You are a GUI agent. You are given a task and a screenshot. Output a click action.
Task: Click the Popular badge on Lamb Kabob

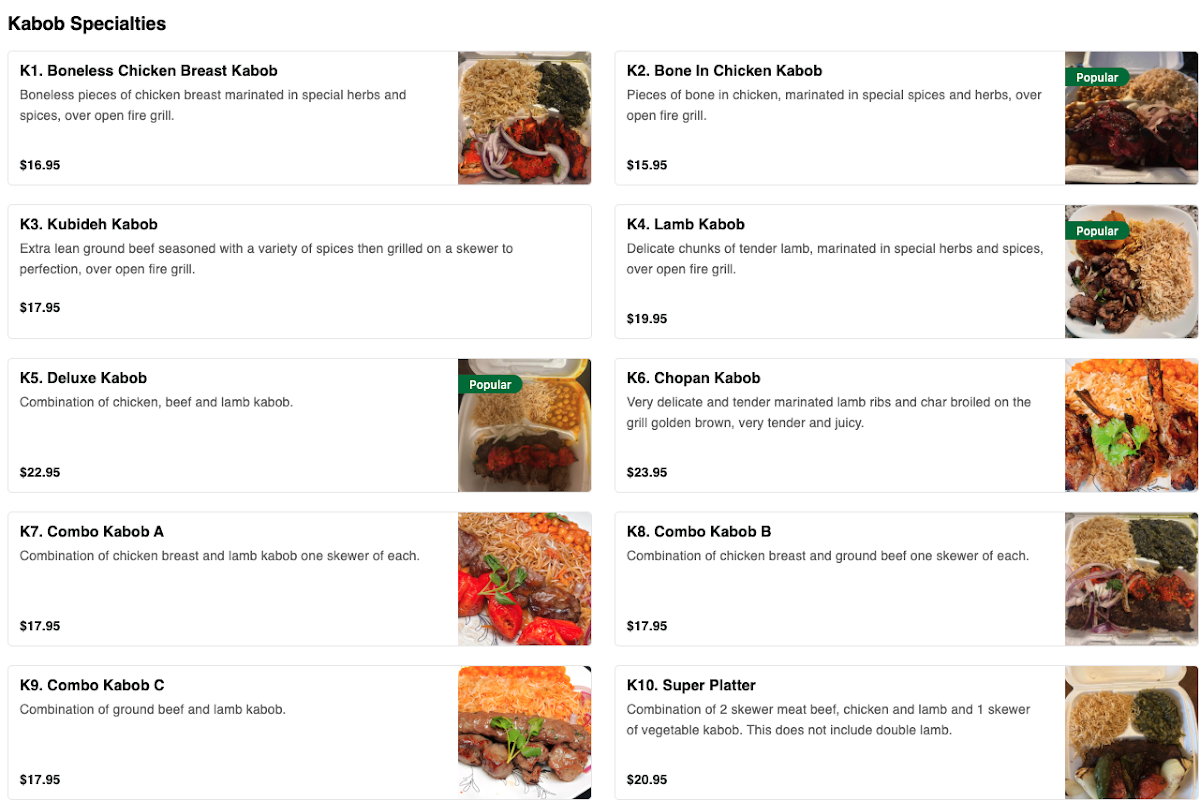[1097, 231]
